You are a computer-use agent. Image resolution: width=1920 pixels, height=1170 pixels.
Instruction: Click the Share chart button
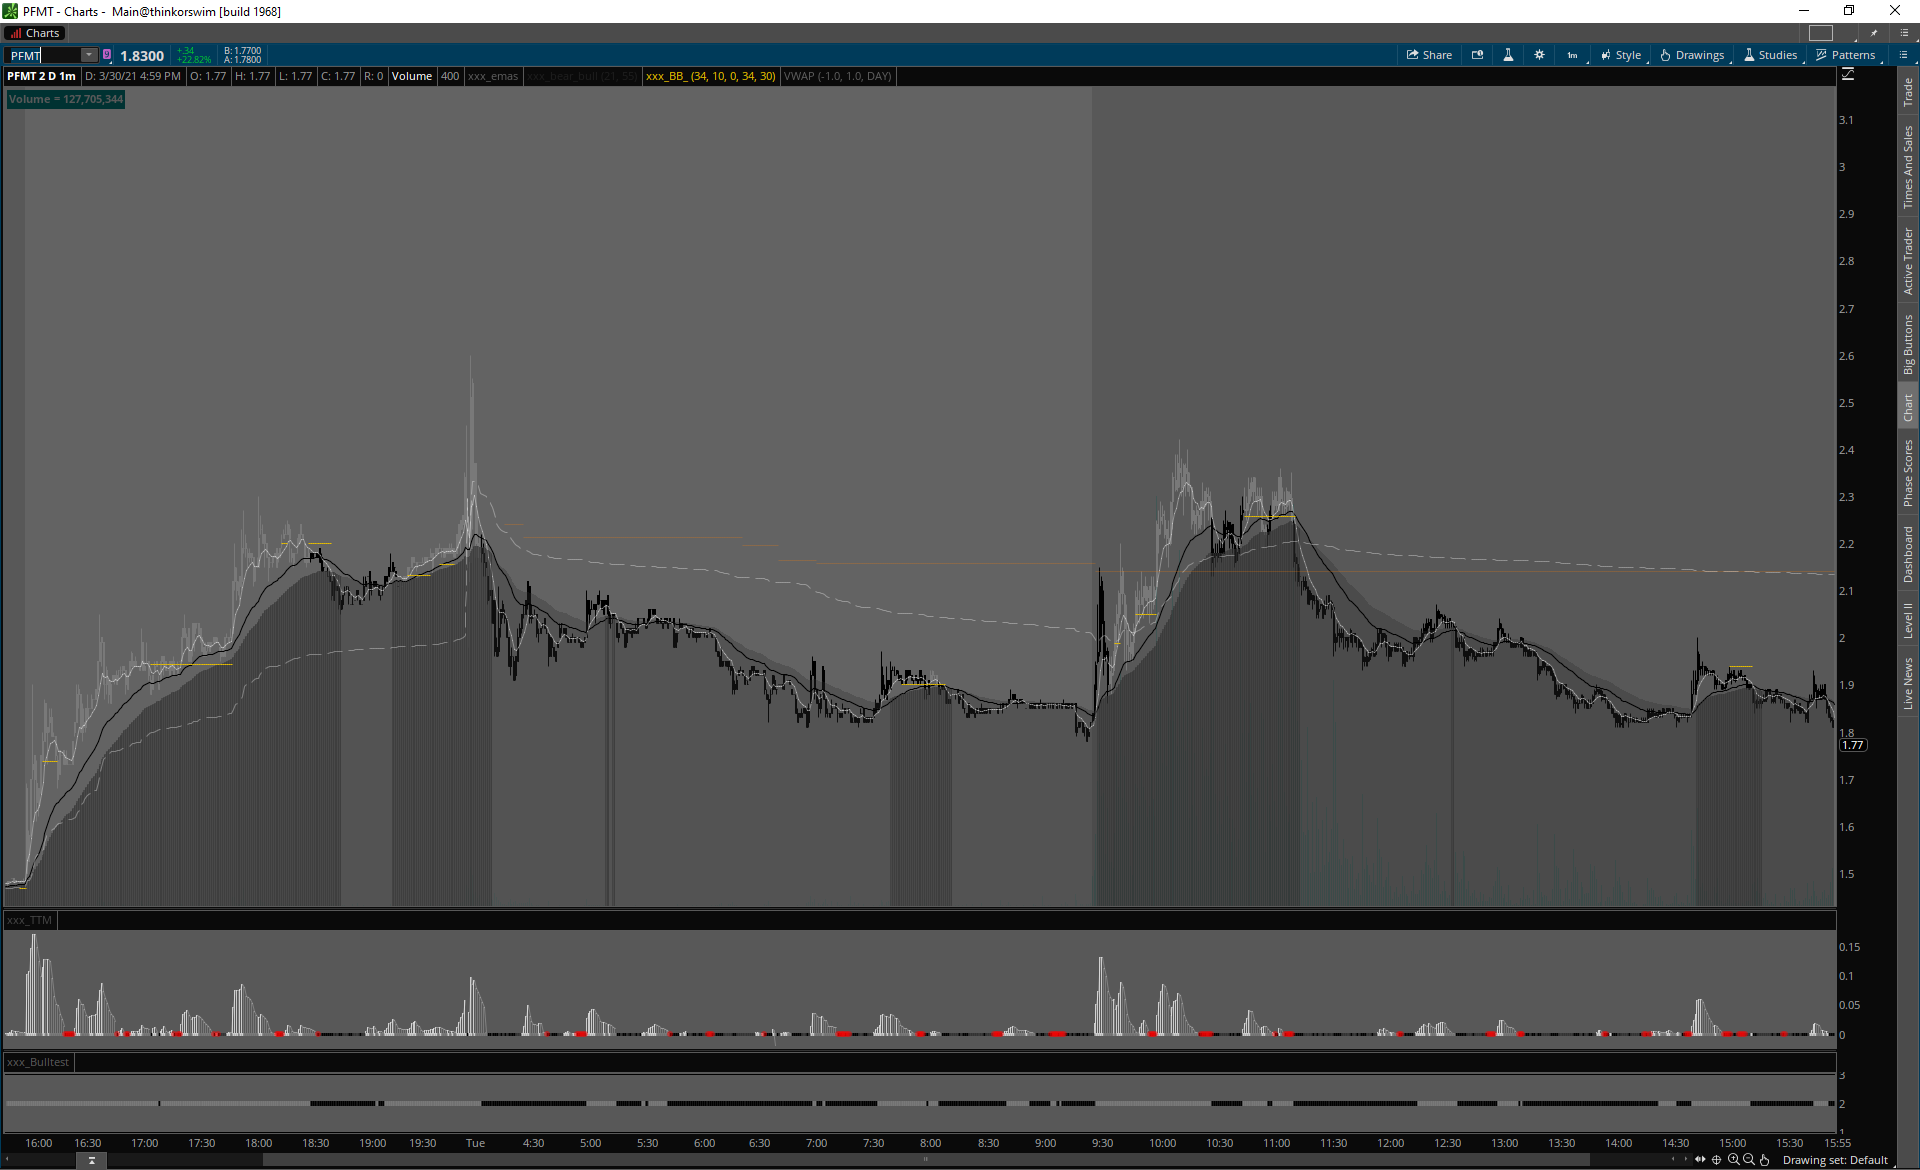pos(1429,55)
